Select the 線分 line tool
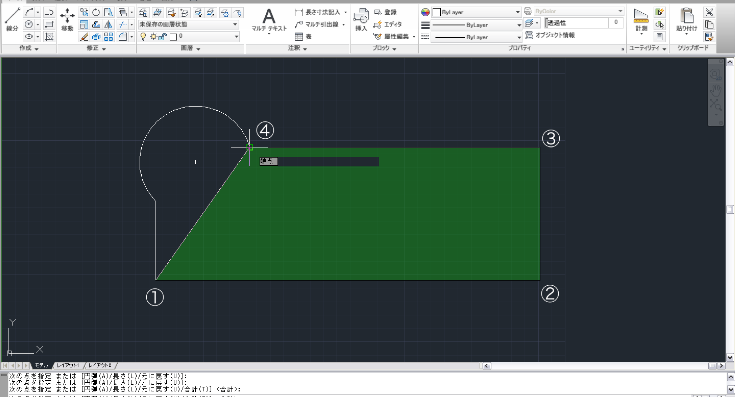 click(12, 20)
